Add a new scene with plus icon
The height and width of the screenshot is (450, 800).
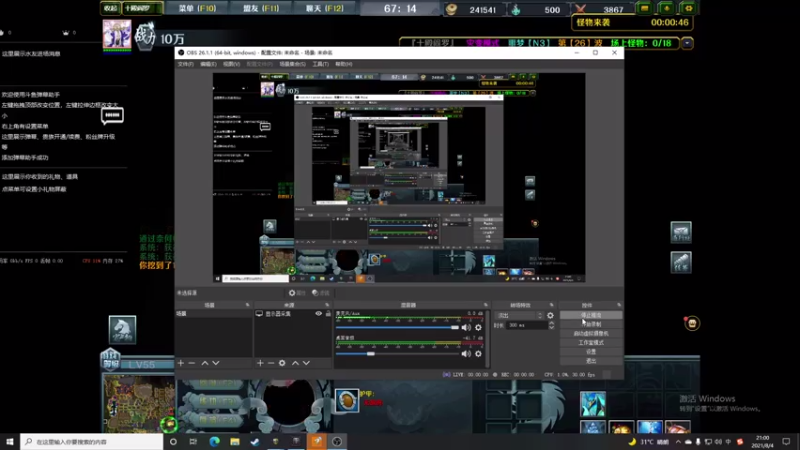[x=181, y=363]
